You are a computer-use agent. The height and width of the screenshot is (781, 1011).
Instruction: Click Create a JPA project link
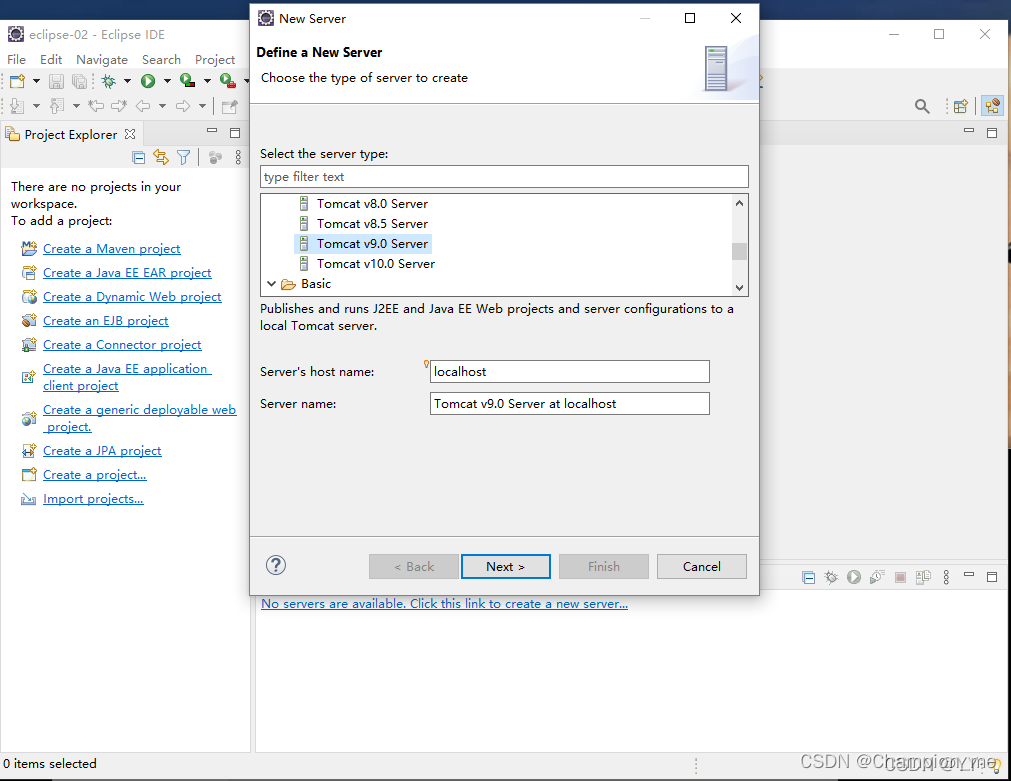click(102, 451)
